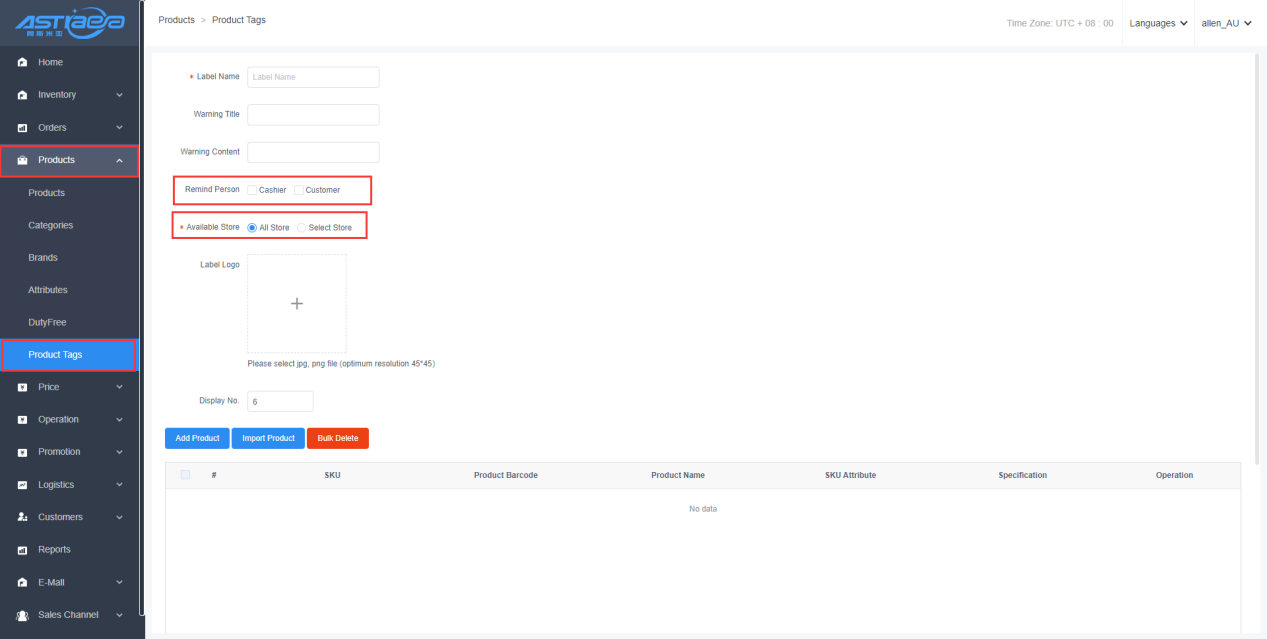Viewport: 1267px width, 639px height.
Task: Click the Logistics icon in sidebar
Action: point(22,485)
